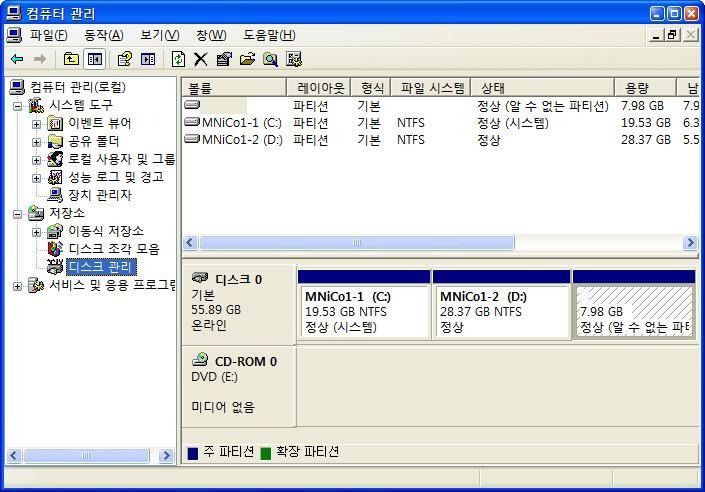
Task: Click volume list scroll left arrow
Action: click(x=190, y=243)
